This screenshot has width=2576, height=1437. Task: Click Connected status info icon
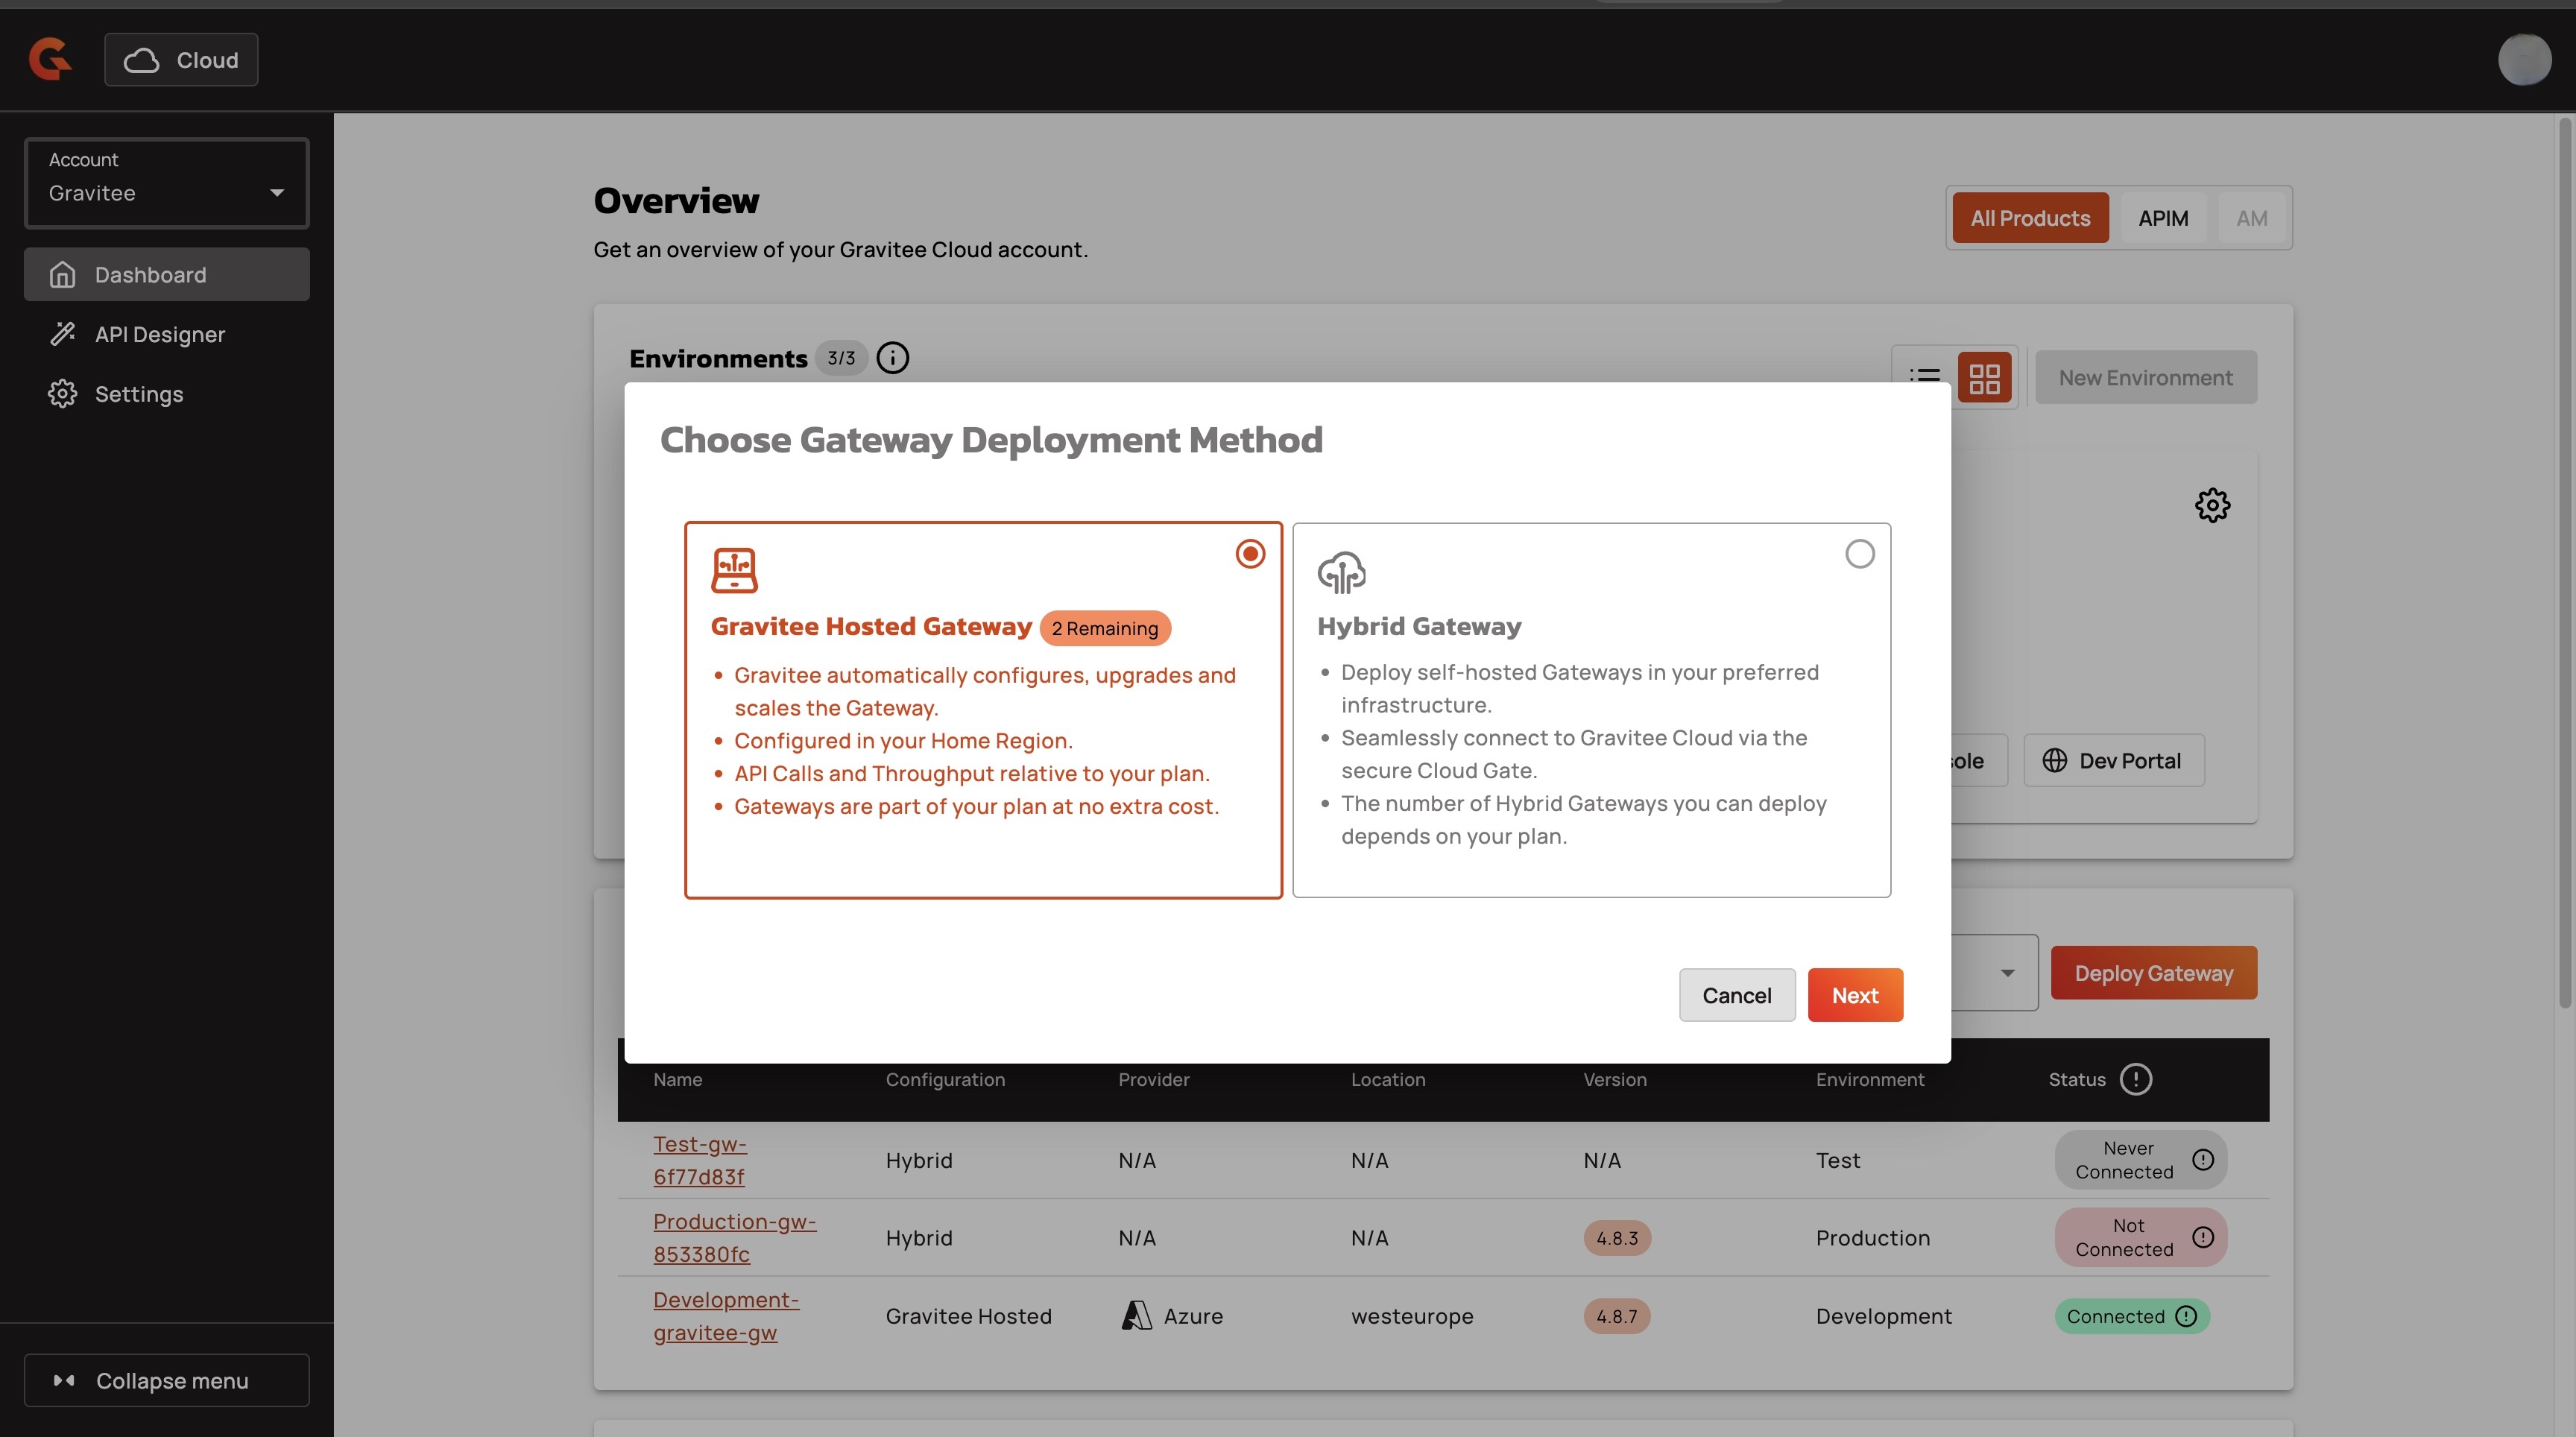coord(2186,1316)
